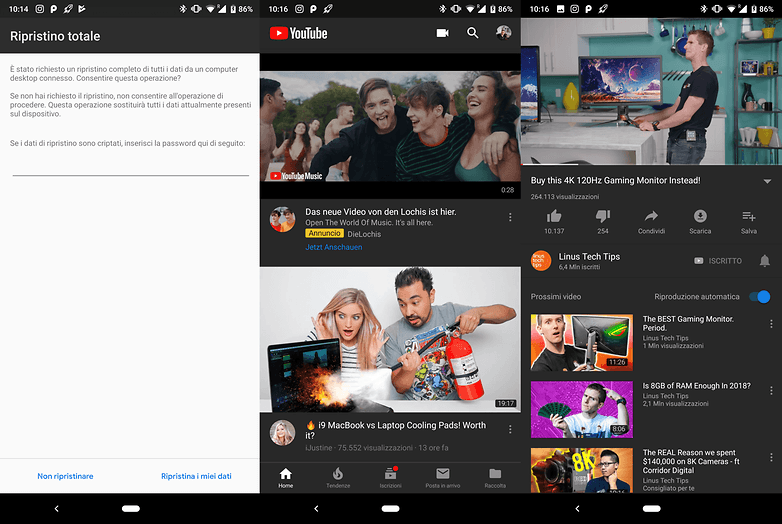Tap the YouTube logo in header

[x=298, y=33]
